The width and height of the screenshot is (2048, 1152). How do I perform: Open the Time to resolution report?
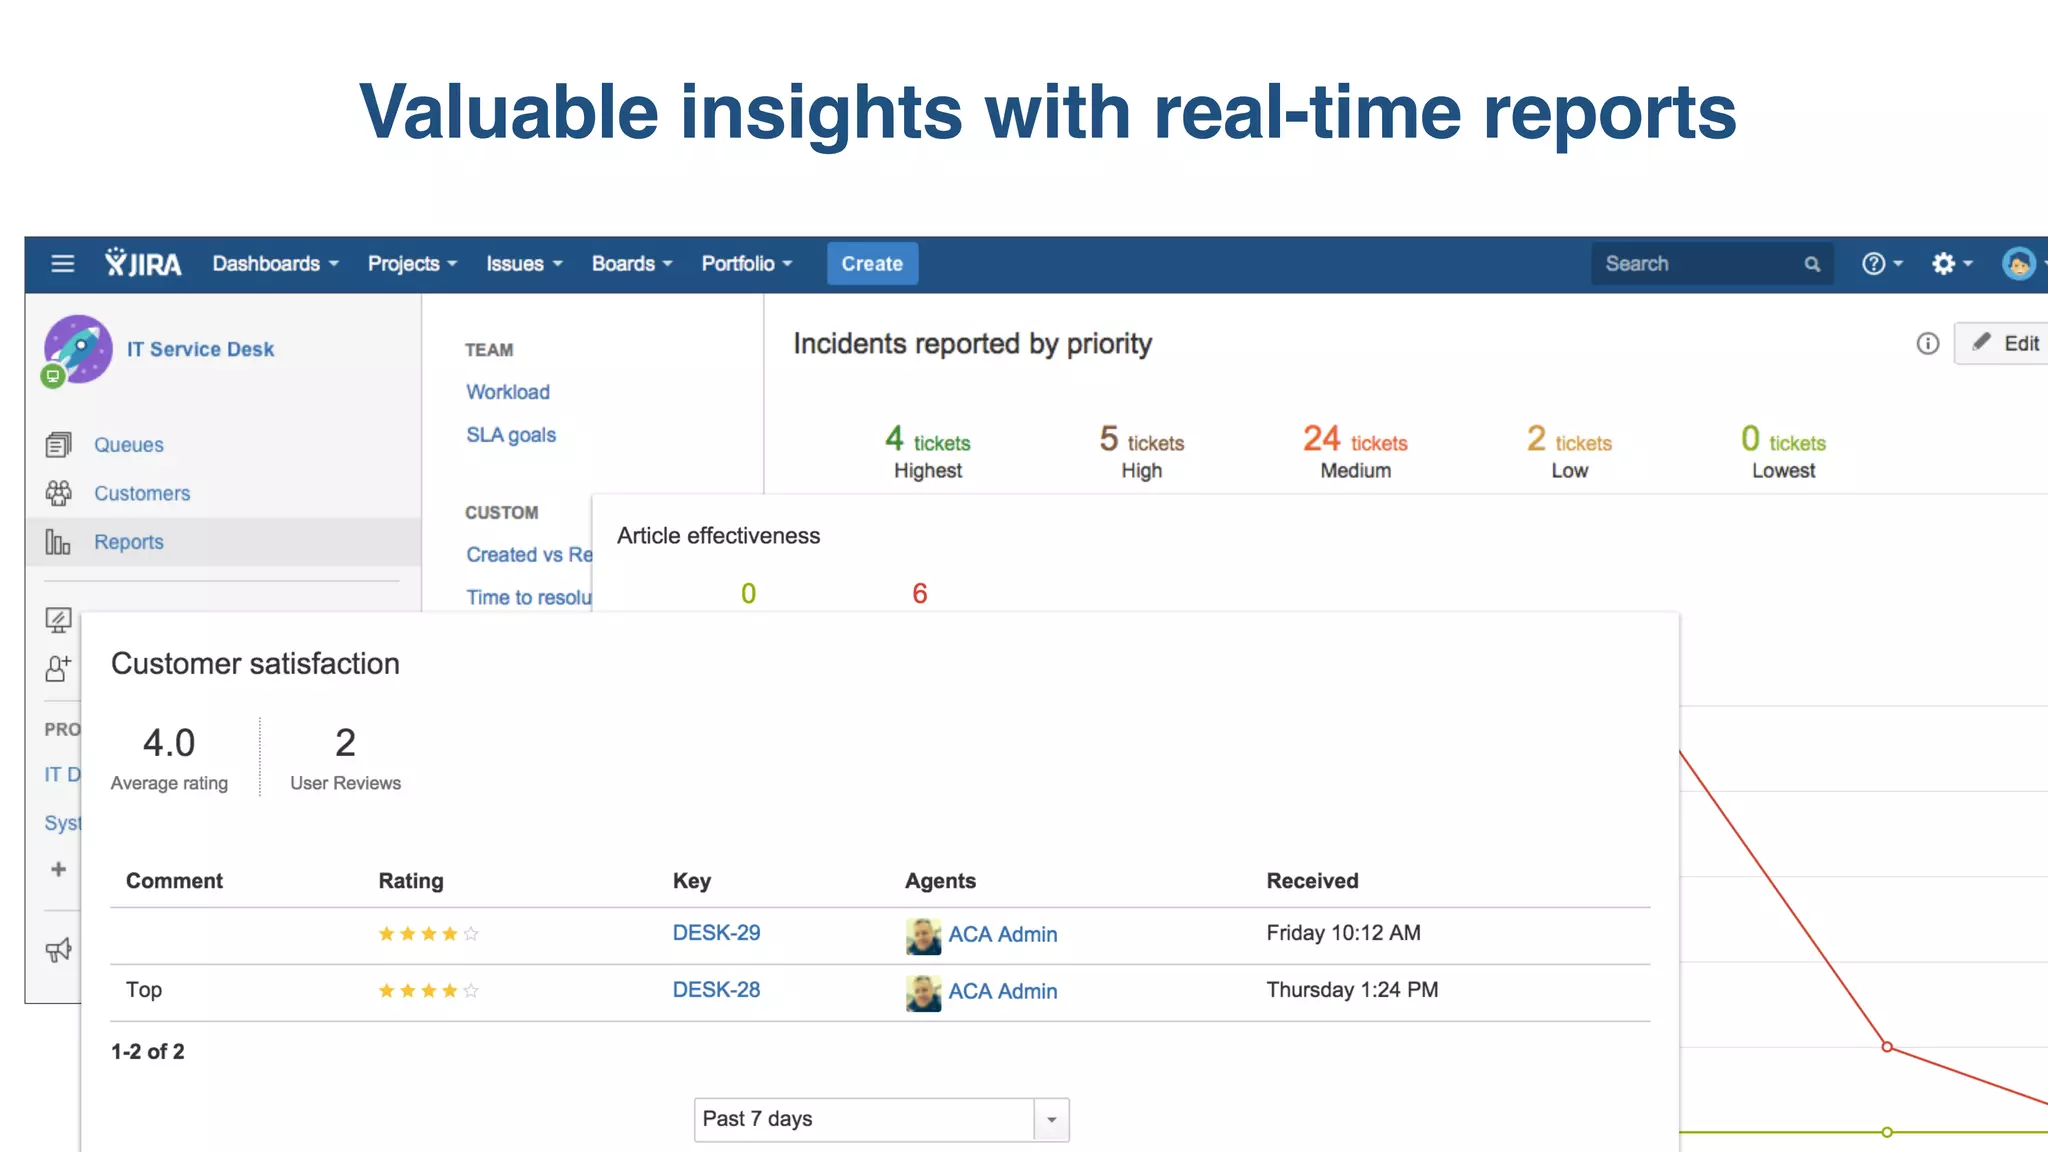click(529, 597)
